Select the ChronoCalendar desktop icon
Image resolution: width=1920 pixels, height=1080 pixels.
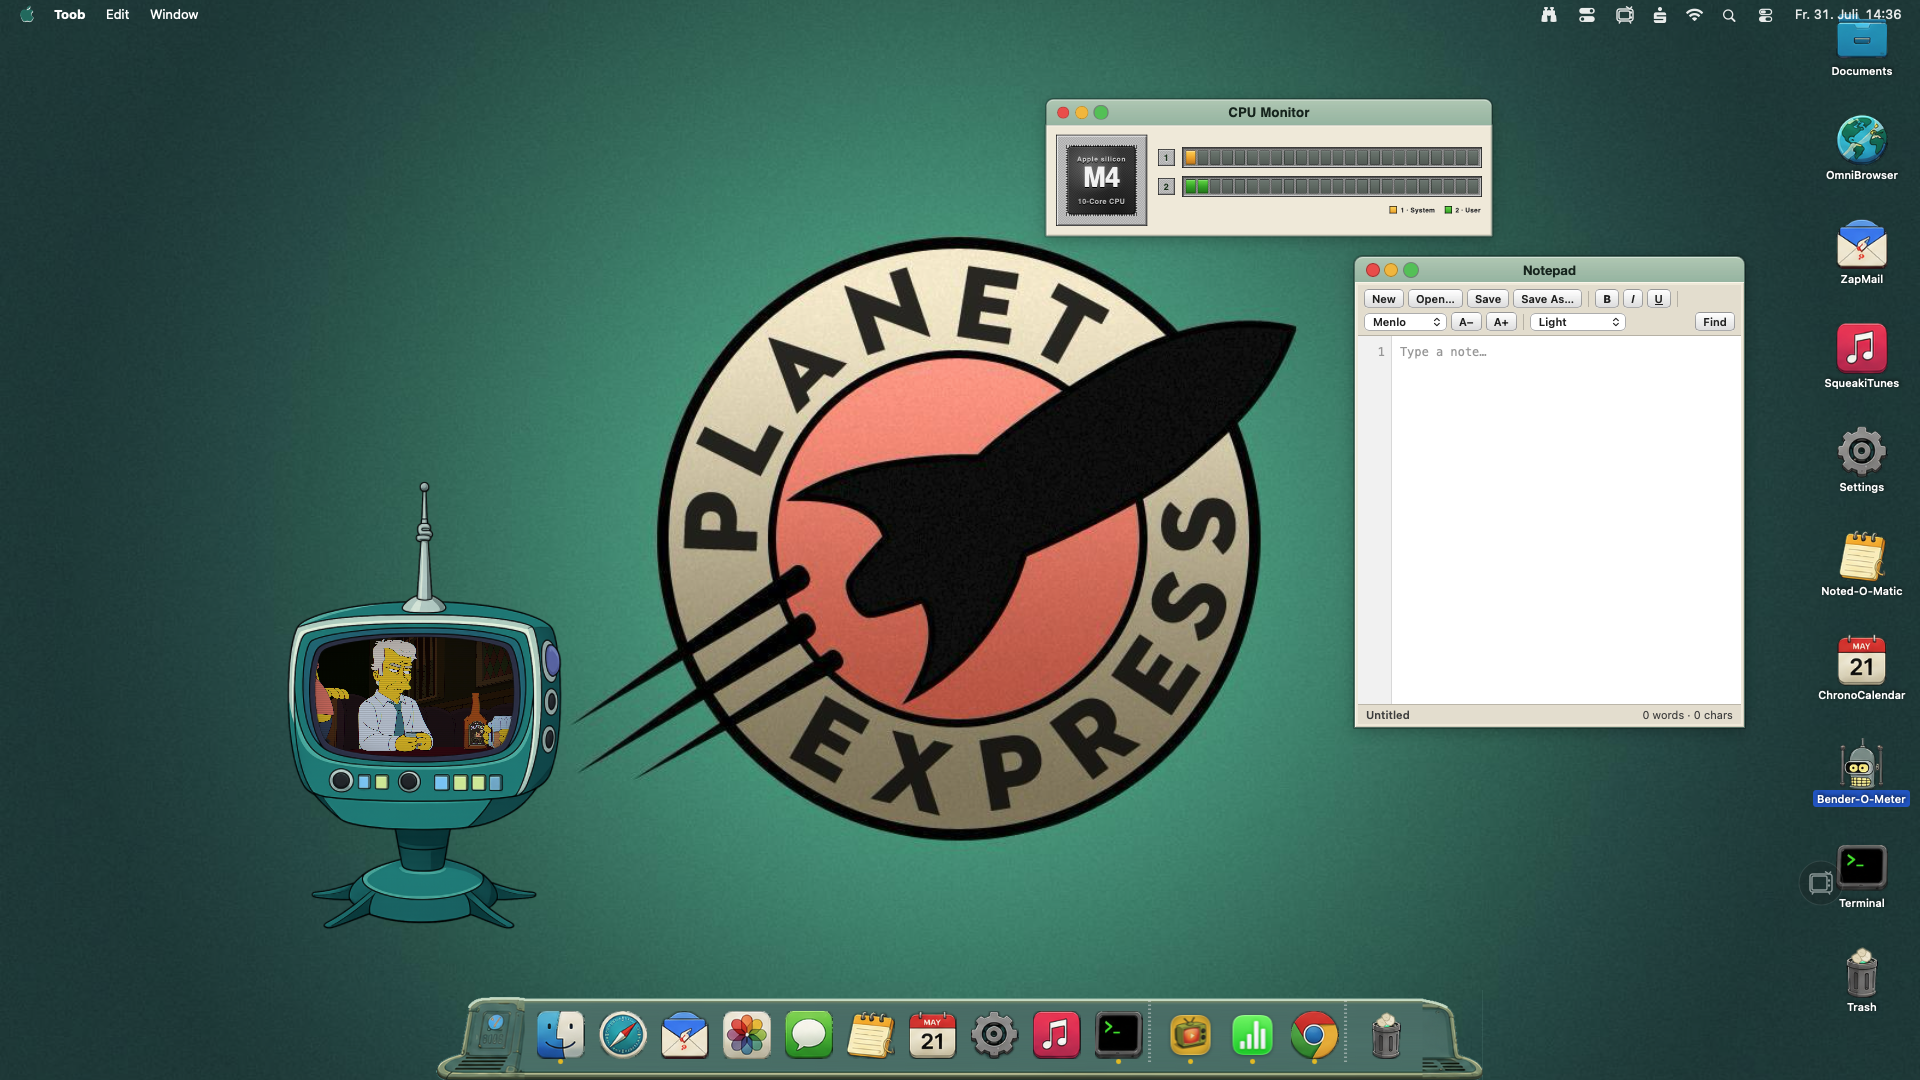(x=1861, y=669)
